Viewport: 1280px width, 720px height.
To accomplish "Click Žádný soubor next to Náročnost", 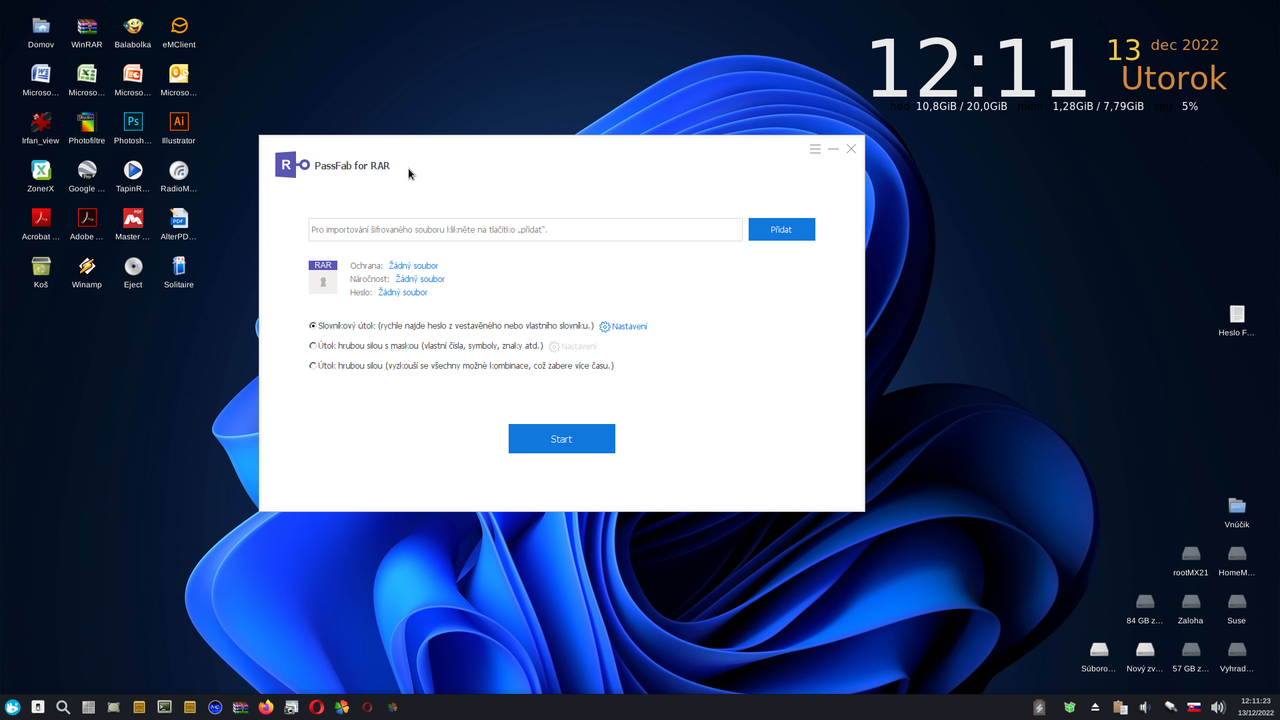I will point(420,279).
